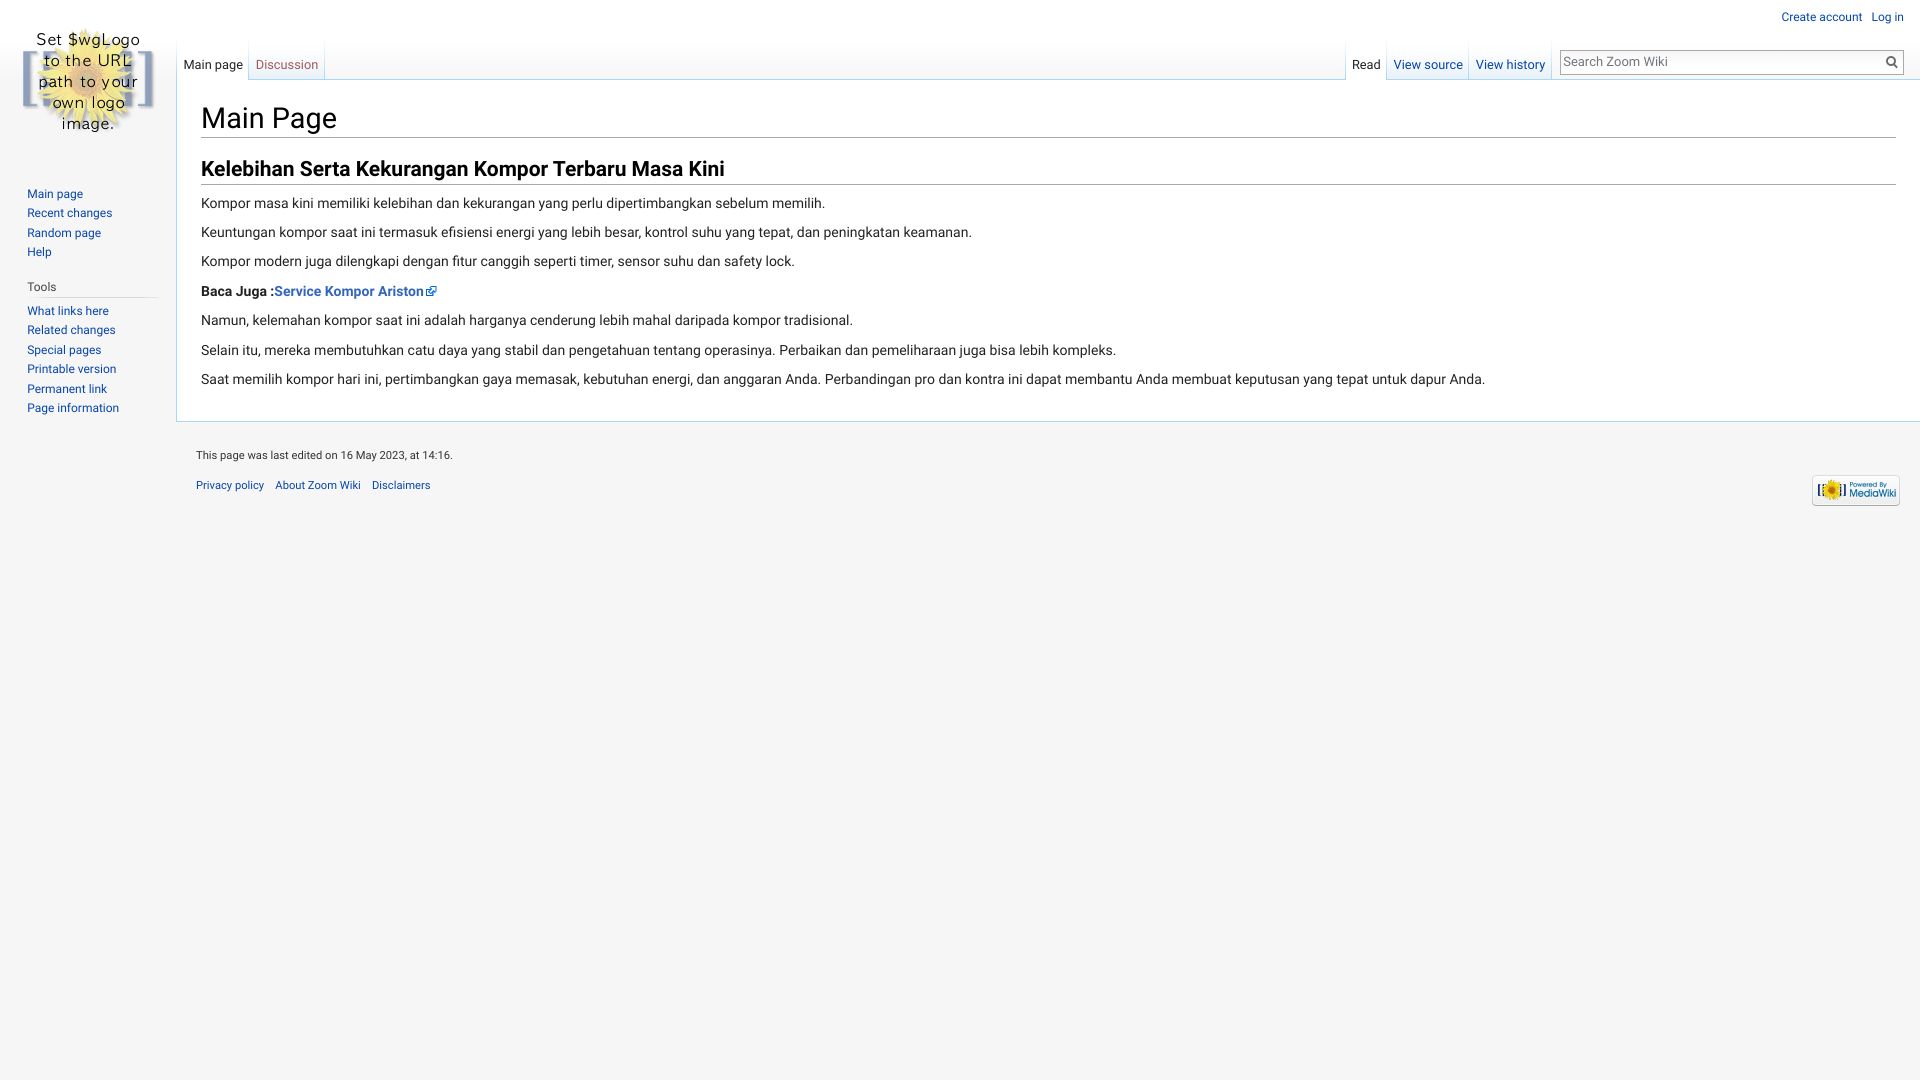Image resolution: width=1920 pixels, height=1080 pixels.
Task: Click the Create account link
Action: pos(1821,17)
